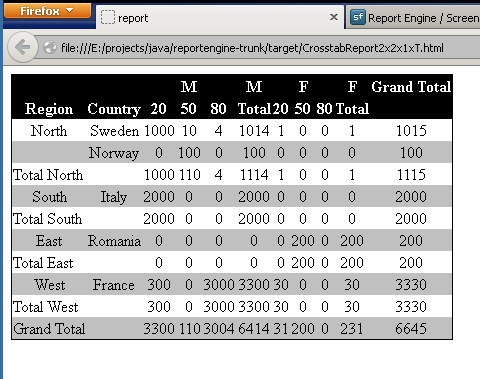The height and width of the screenshot is (379, 481).
Task: Click Sweden's M Total value 1014
Action: [x=254, y=131]
